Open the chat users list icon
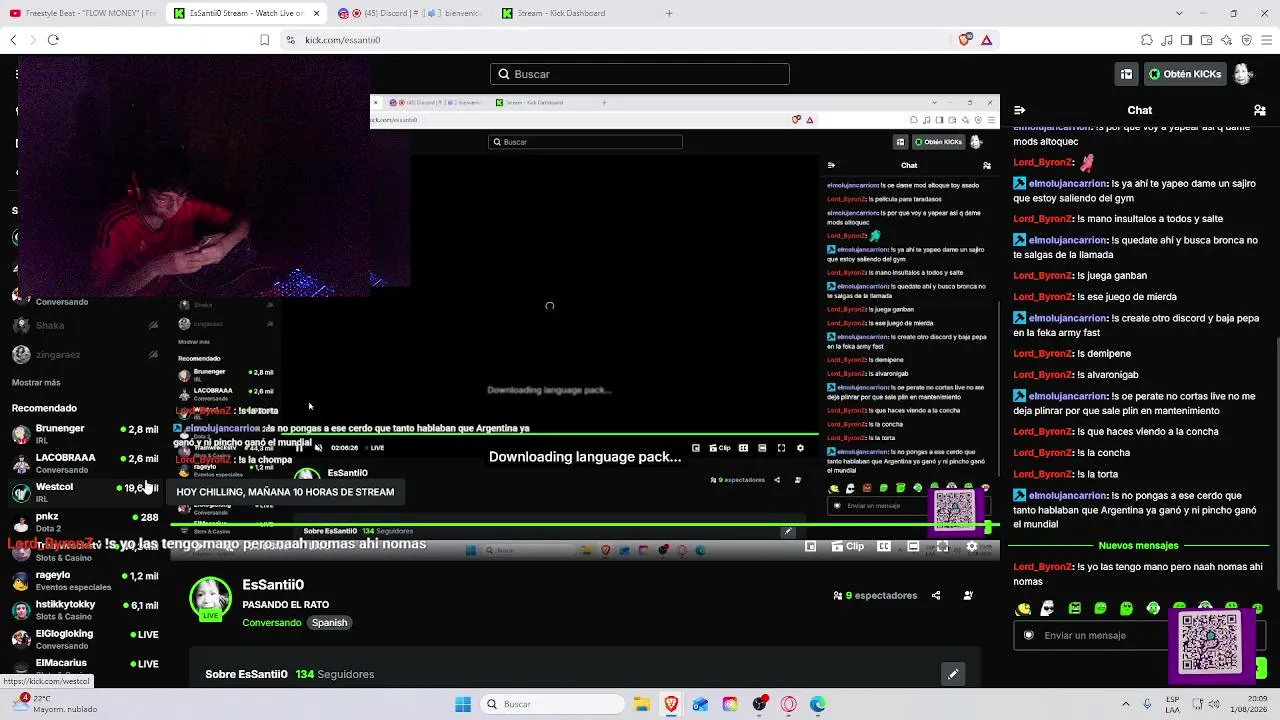The width and height of the screenshot is (1280, 720). 1260,110
